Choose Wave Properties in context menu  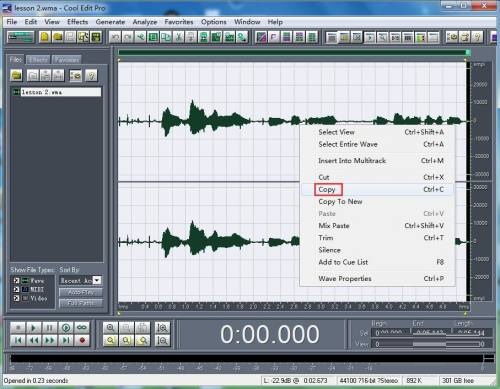(x=378, y=279)
